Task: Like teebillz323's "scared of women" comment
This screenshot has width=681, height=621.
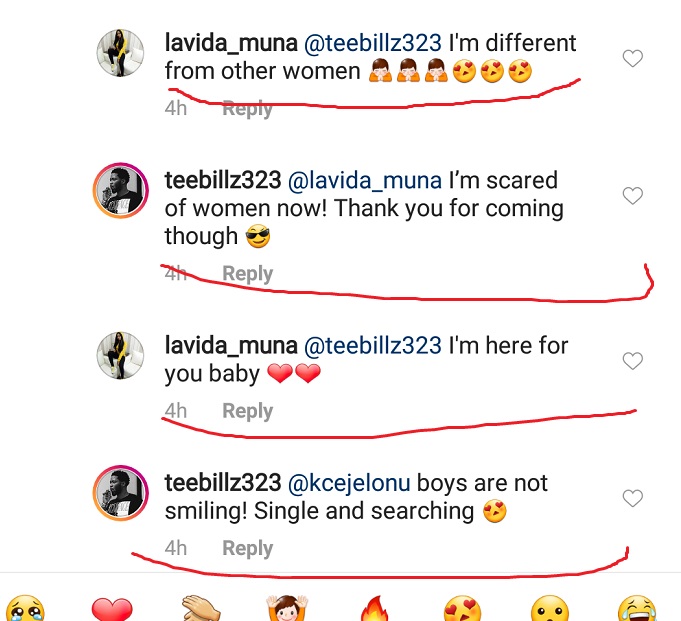Action: pos(632,196)
